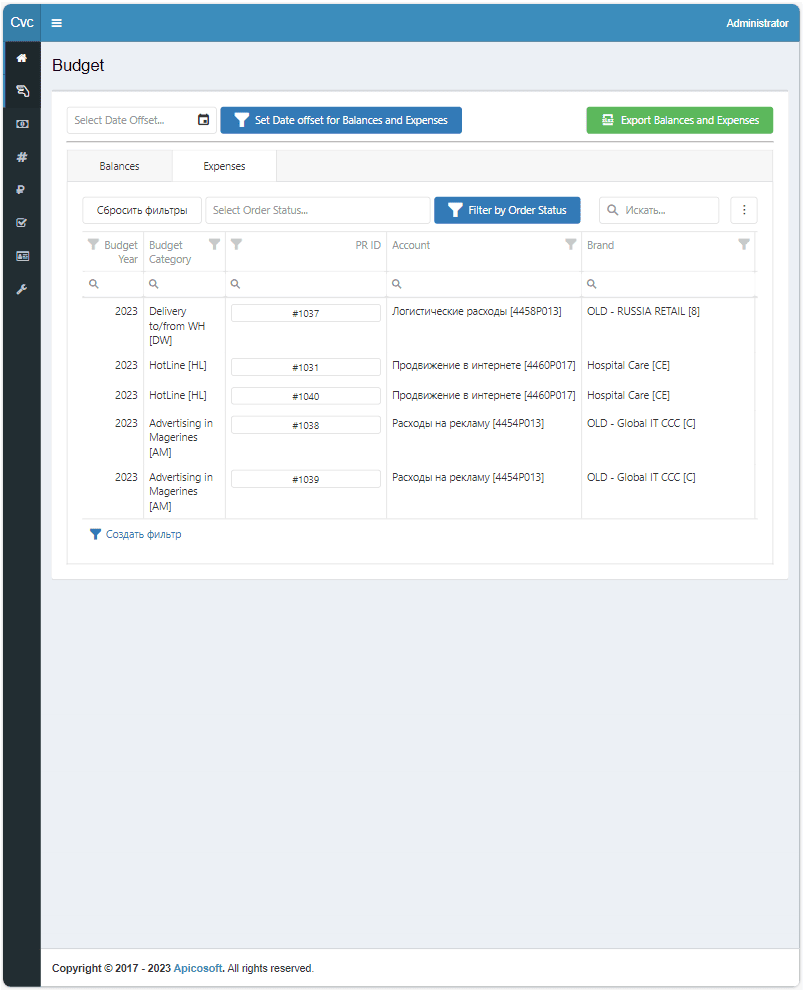The width and height of the screenshot is (803, 990).
Task: Open the Budget Category column filter
Action: 214,244
